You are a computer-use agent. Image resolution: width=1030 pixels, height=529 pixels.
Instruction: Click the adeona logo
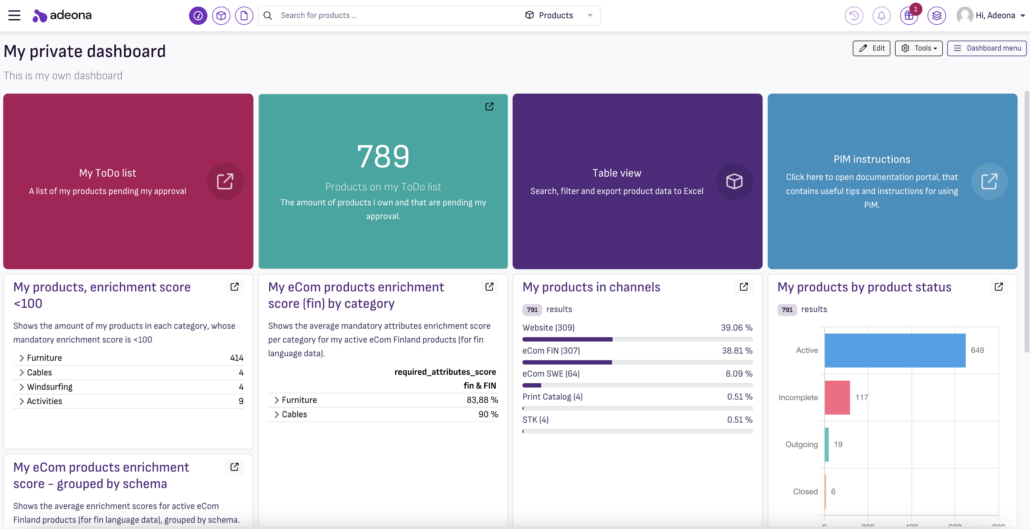coord(62,15)
